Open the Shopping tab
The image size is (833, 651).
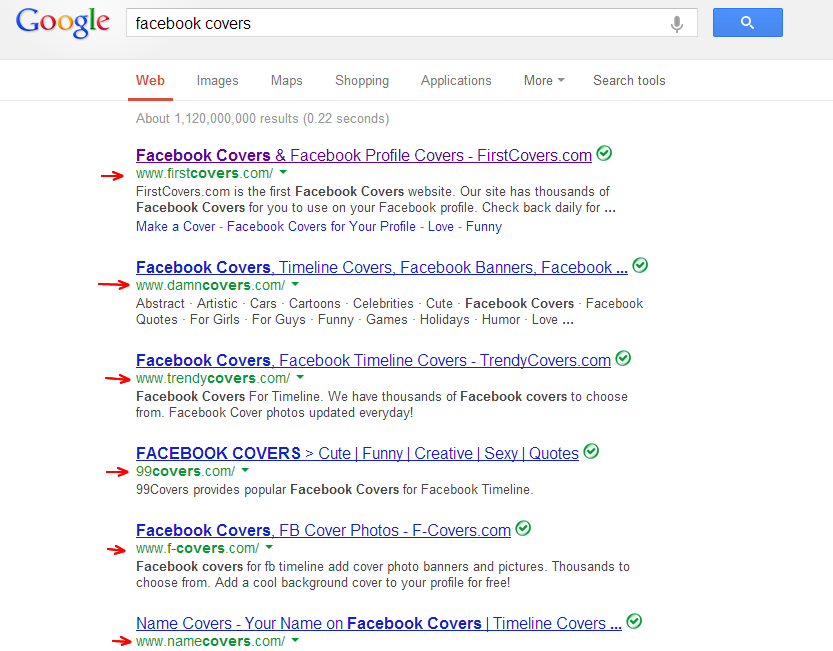[362, 80]
